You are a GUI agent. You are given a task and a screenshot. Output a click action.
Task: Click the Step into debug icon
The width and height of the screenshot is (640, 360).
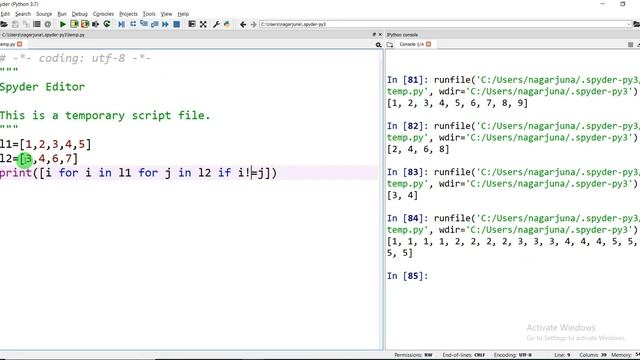[x=144, y=24]
